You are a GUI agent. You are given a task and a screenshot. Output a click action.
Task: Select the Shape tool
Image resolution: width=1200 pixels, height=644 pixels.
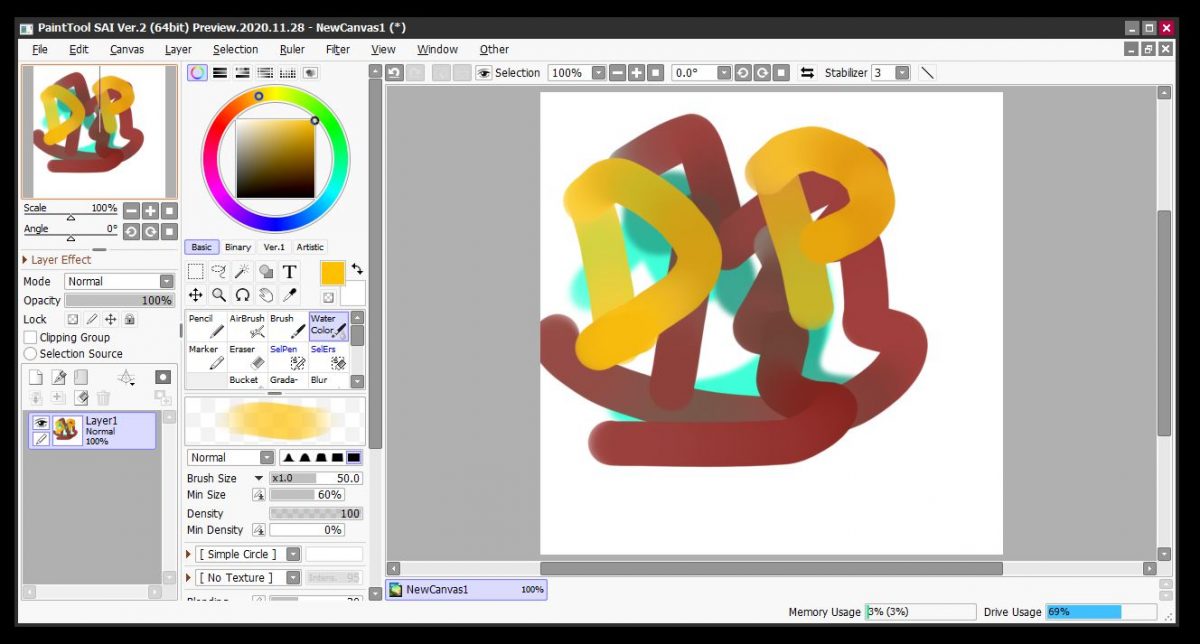tap(266, 271)
